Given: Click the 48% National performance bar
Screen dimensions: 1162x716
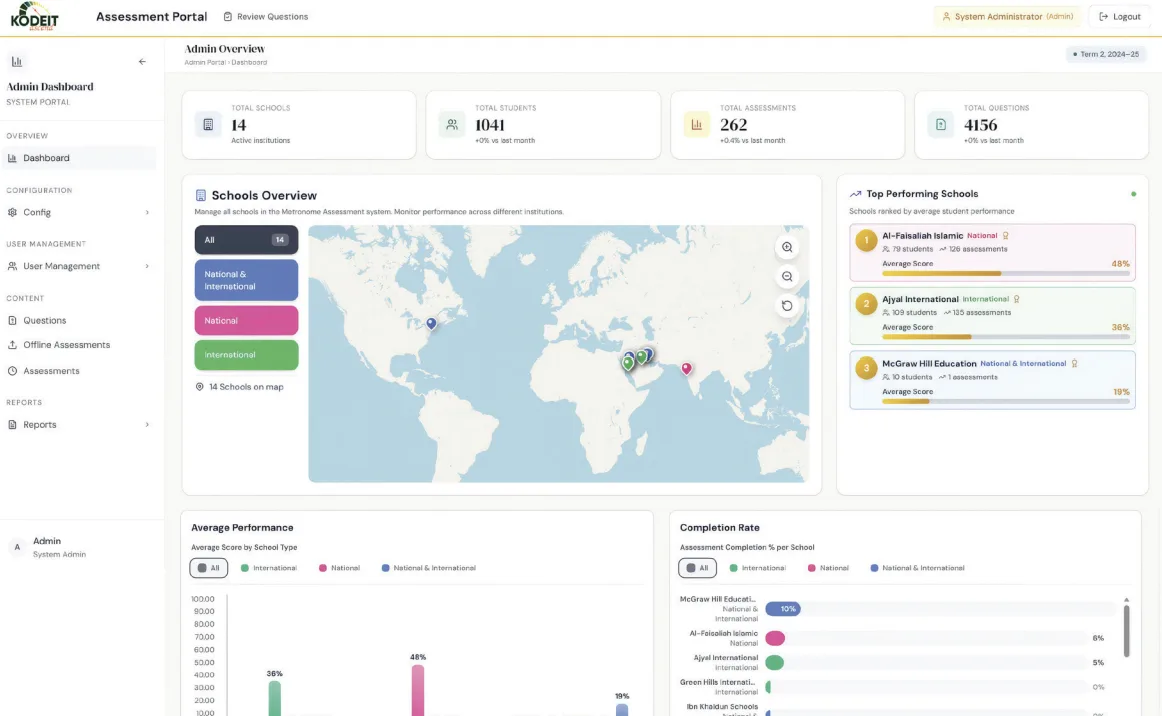Looking at the screenshot, I should coord(418,690).
